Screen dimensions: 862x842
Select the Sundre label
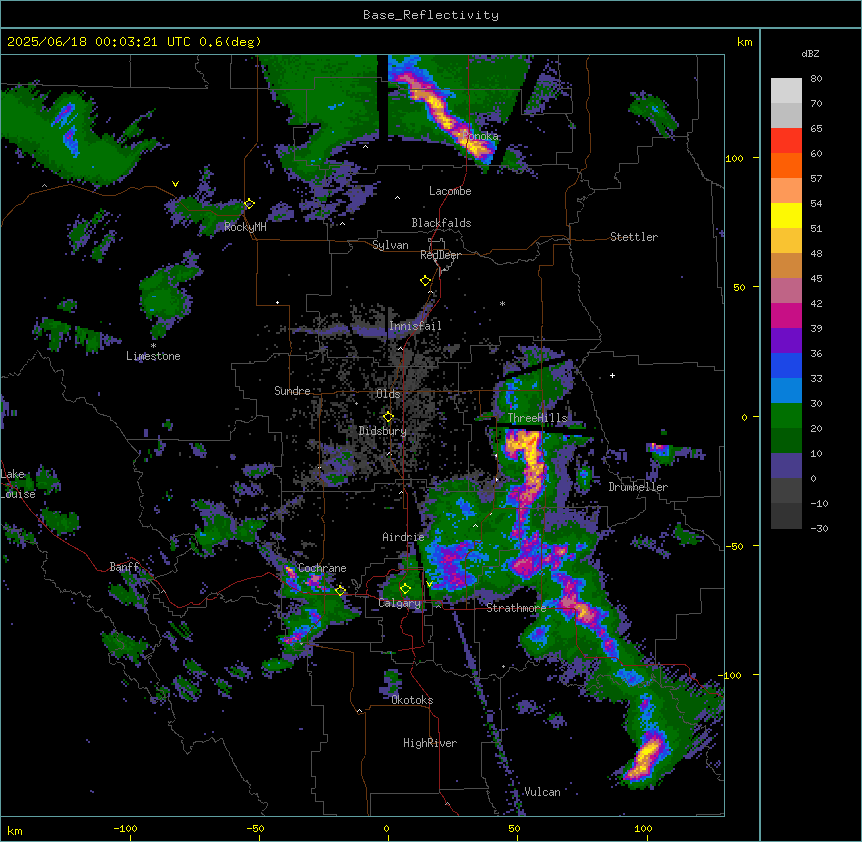pyautogui.click(x=292, y=391)
